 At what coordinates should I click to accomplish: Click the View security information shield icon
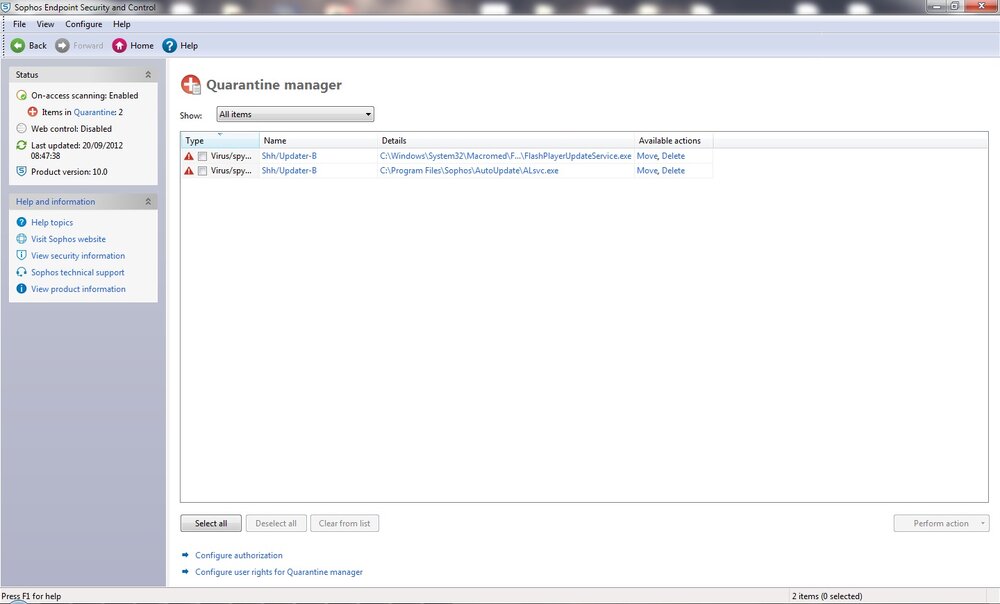tap(21, 255)
